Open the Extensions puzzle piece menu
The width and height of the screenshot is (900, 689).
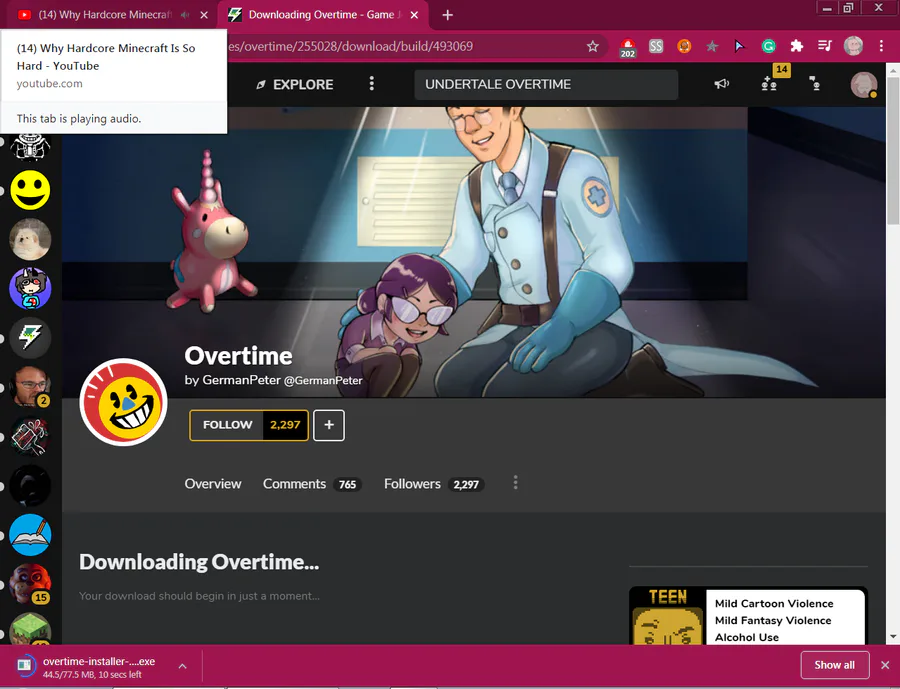click(797, 47)
